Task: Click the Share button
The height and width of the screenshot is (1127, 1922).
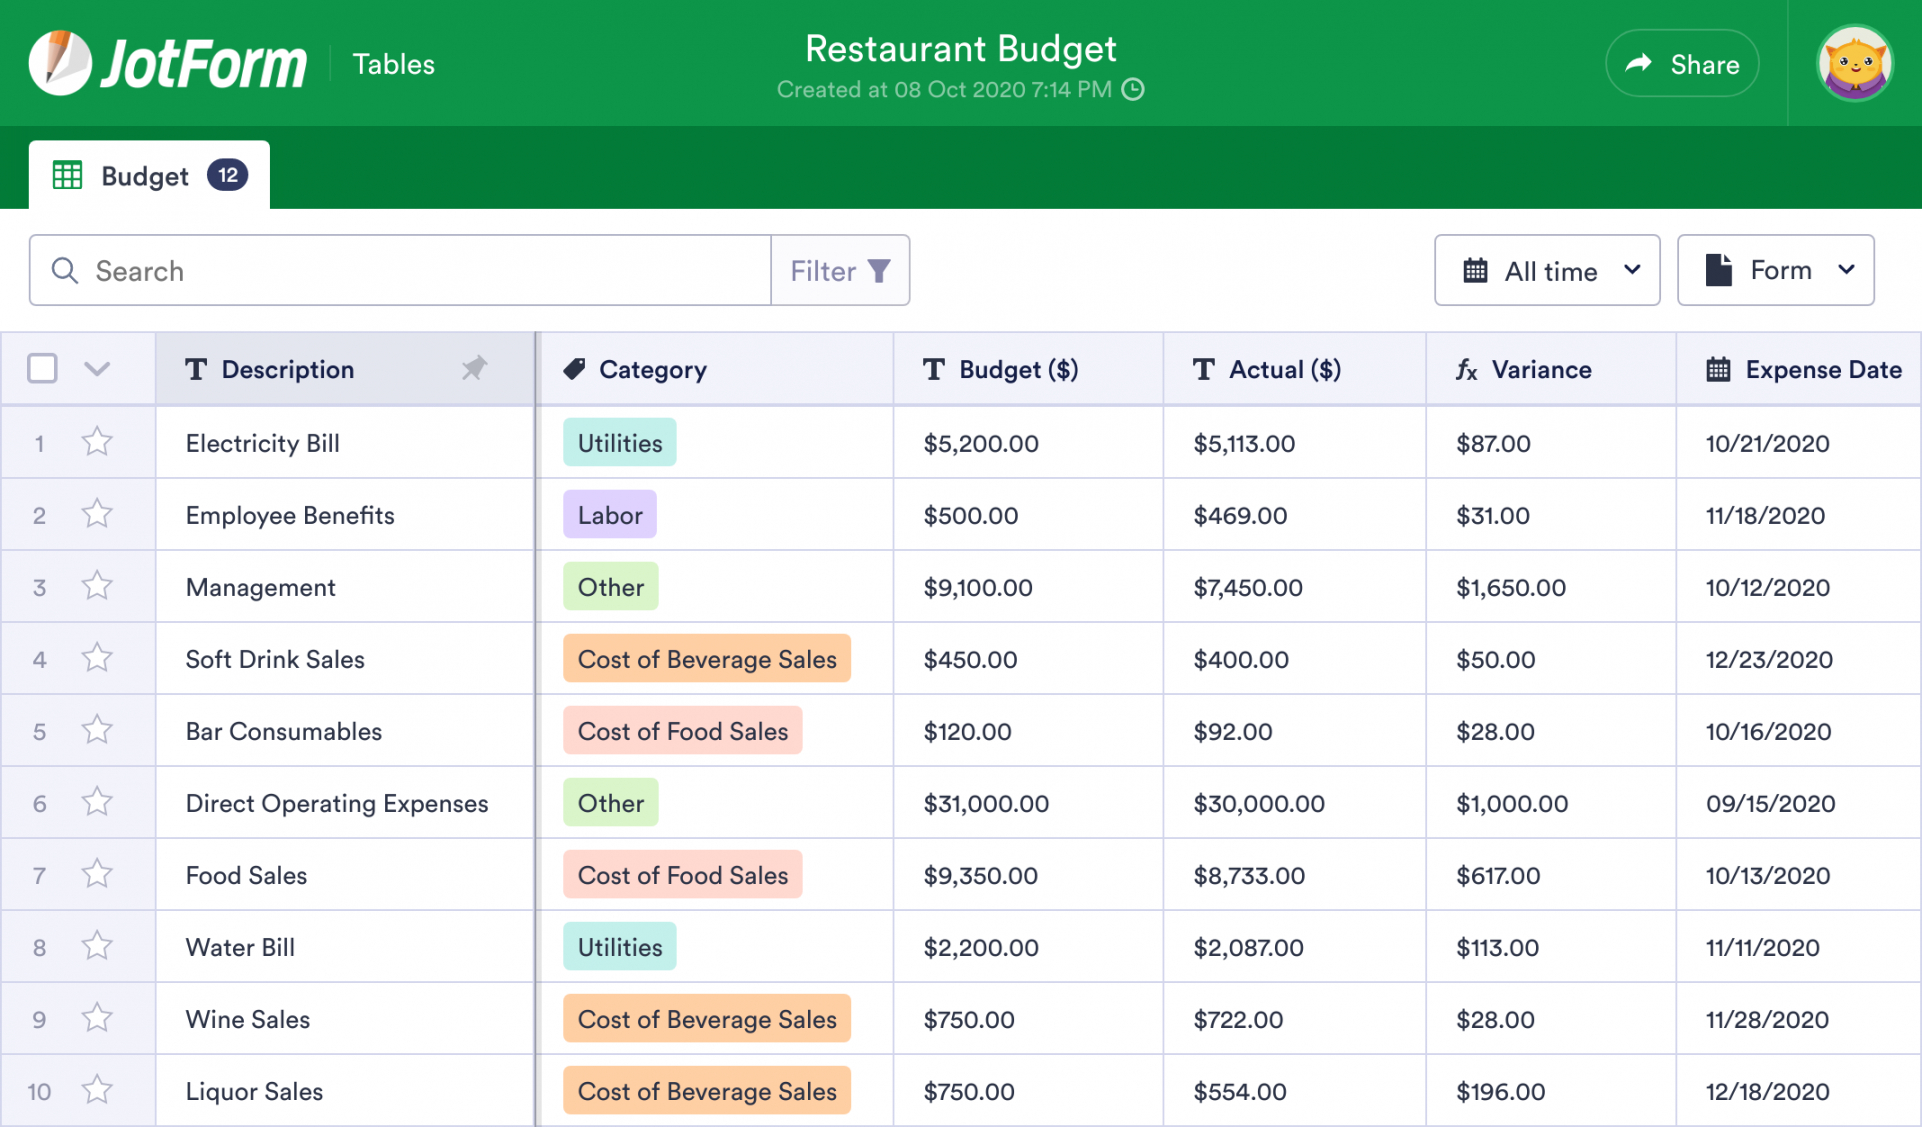Action: pos(1682,64)
